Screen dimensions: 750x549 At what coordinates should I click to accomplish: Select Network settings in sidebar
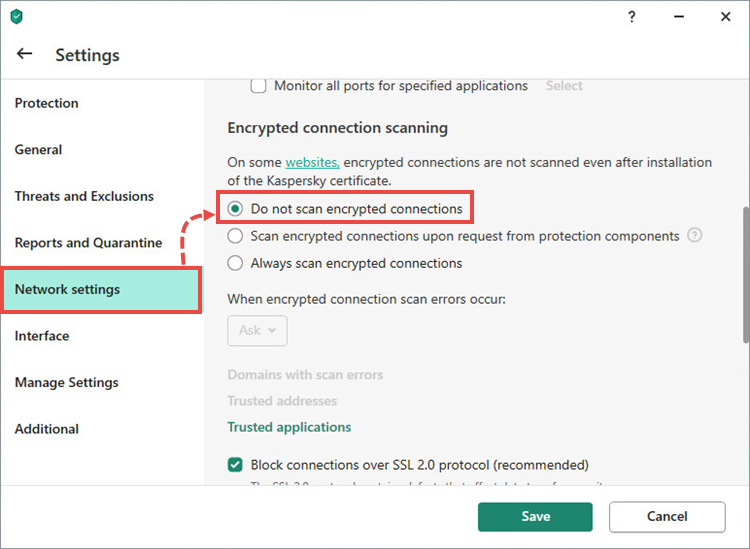101,290
